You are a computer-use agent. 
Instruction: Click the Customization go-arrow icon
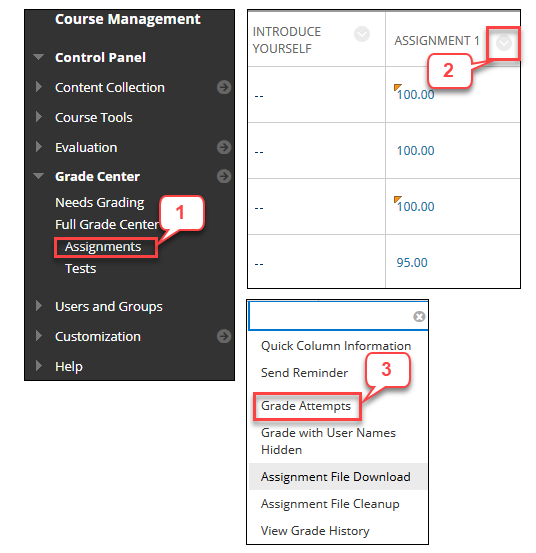(x=224, y=336)
